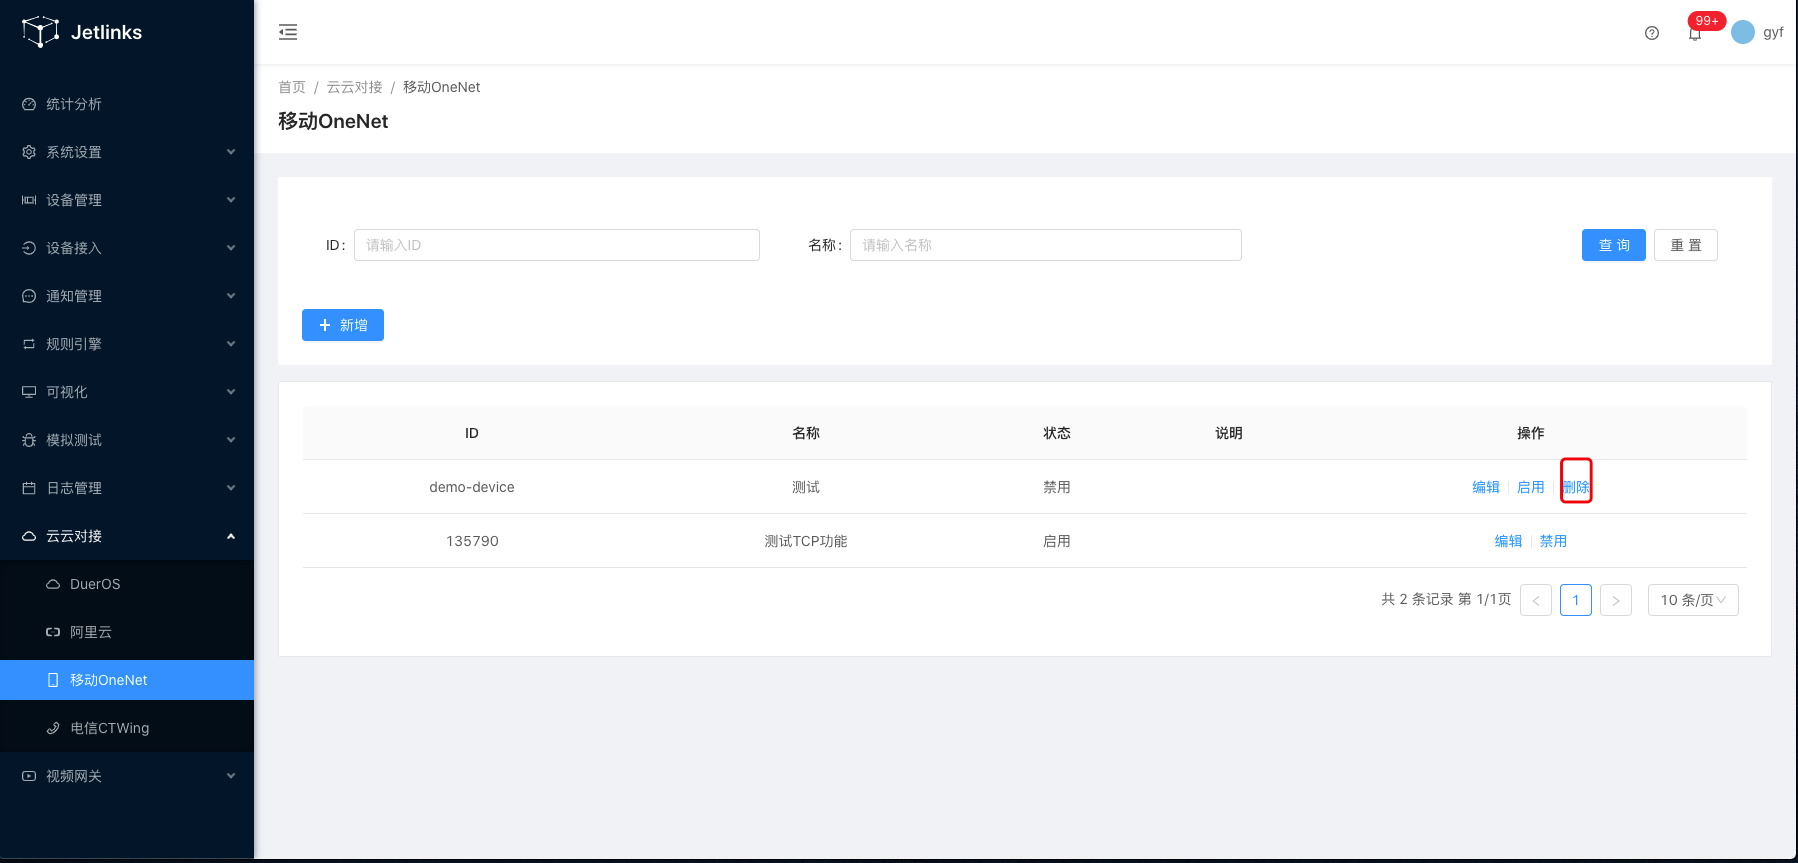Click the Jetlinks logo icon
Viewport: 1798px width, 863px height.
click(x=41, y=32)
